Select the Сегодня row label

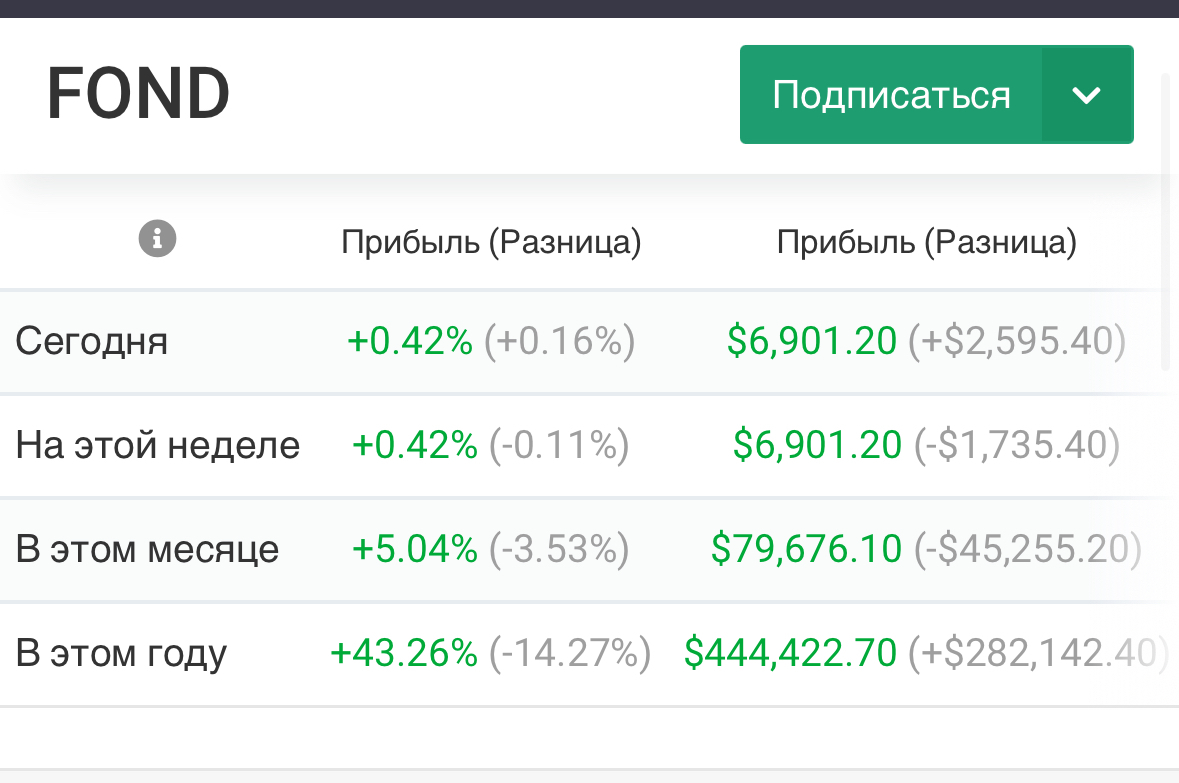[92, 342]
